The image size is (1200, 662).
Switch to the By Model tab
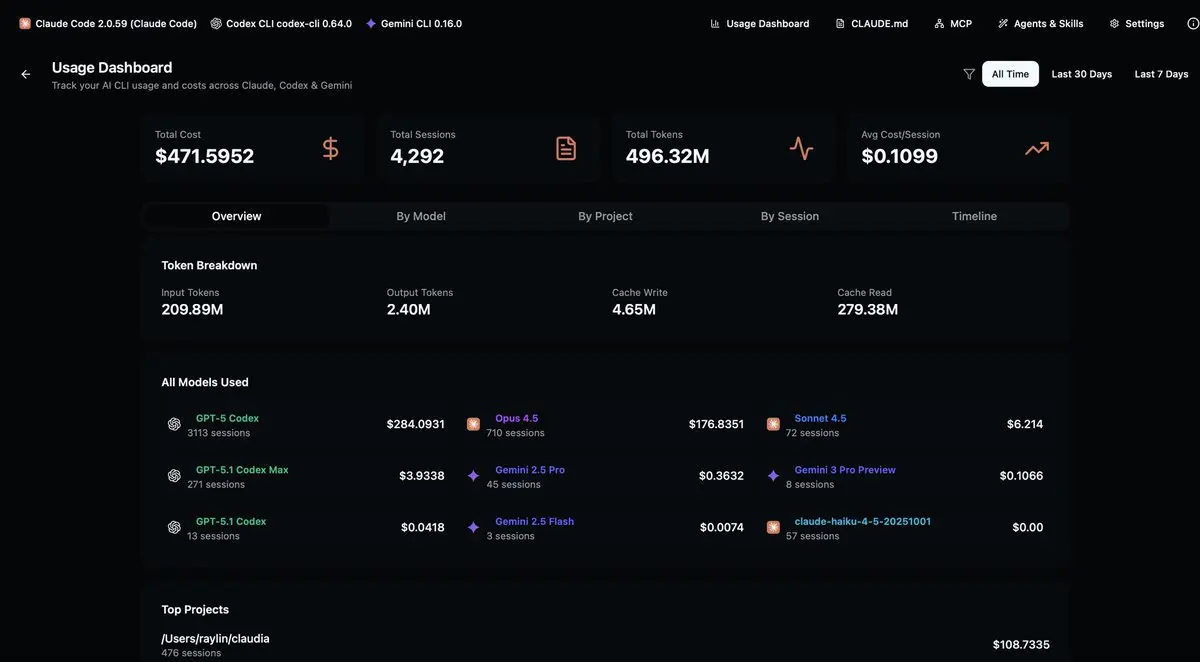point(421,216)
